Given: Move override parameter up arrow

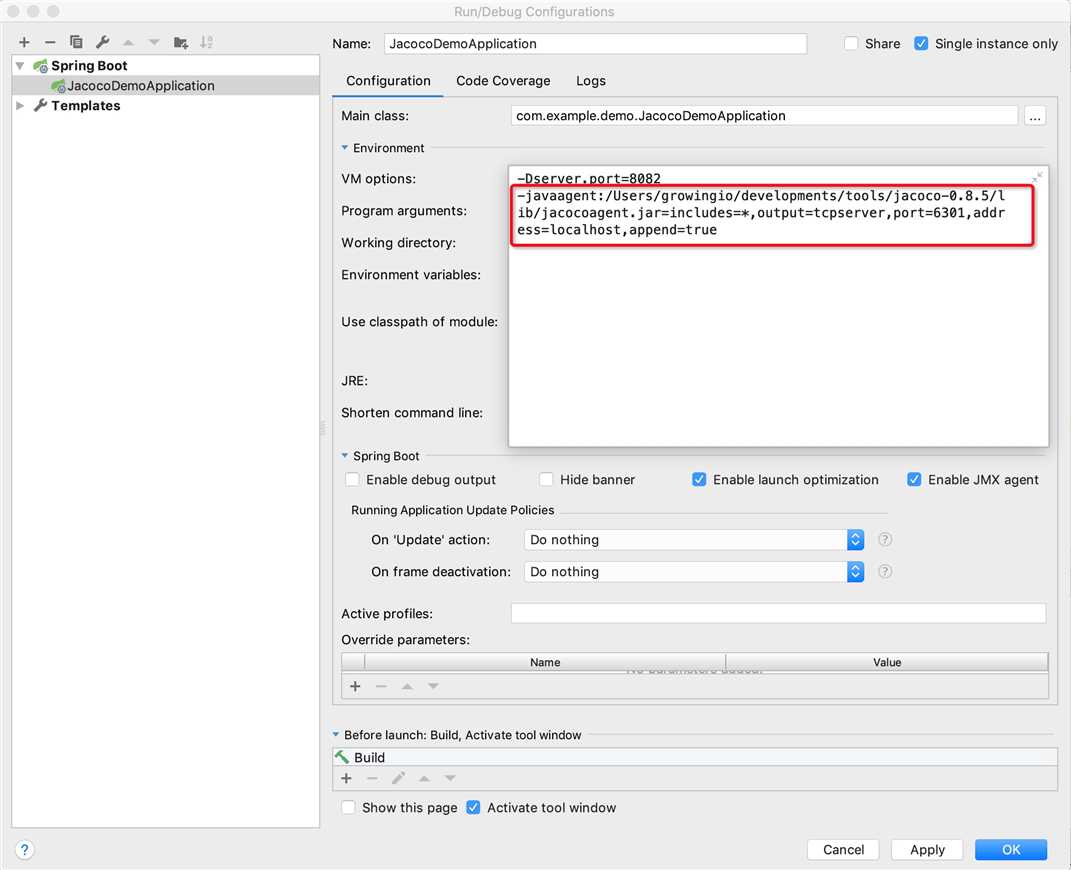Looking at the screenshot, I should point(407,686).
